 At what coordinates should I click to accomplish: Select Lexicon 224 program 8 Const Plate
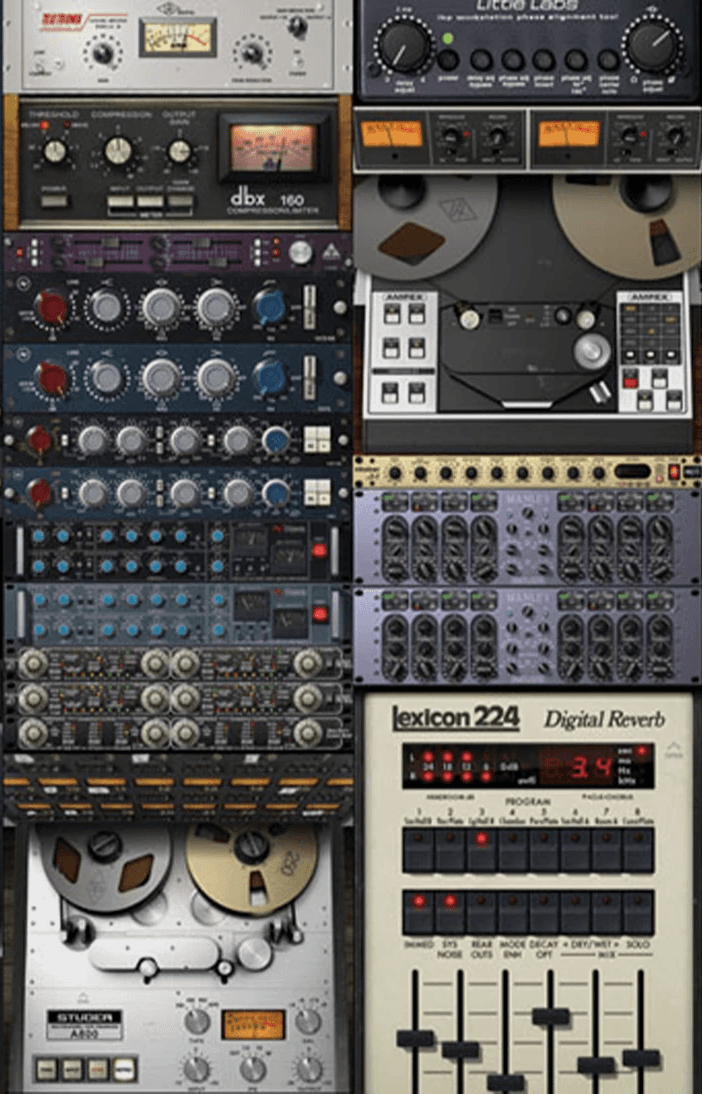(x=638, y=851)
